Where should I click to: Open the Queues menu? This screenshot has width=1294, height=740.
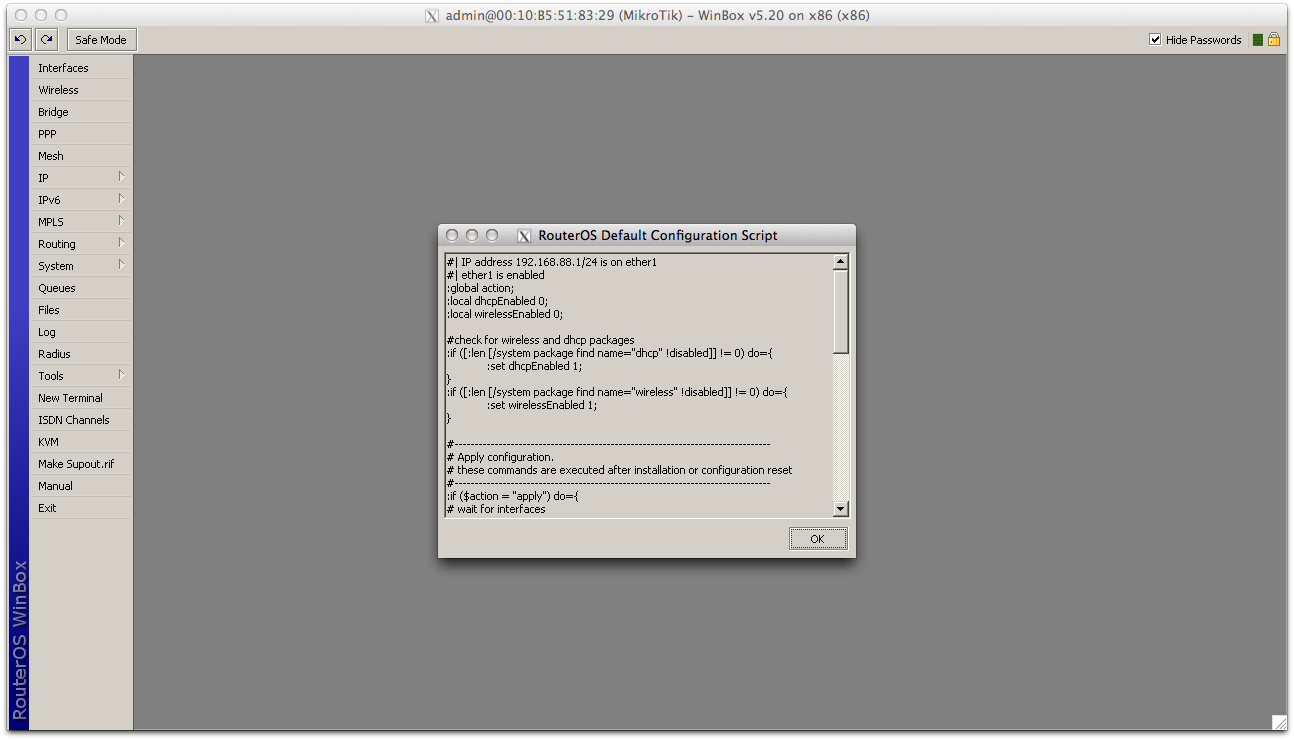pos(81,288)
